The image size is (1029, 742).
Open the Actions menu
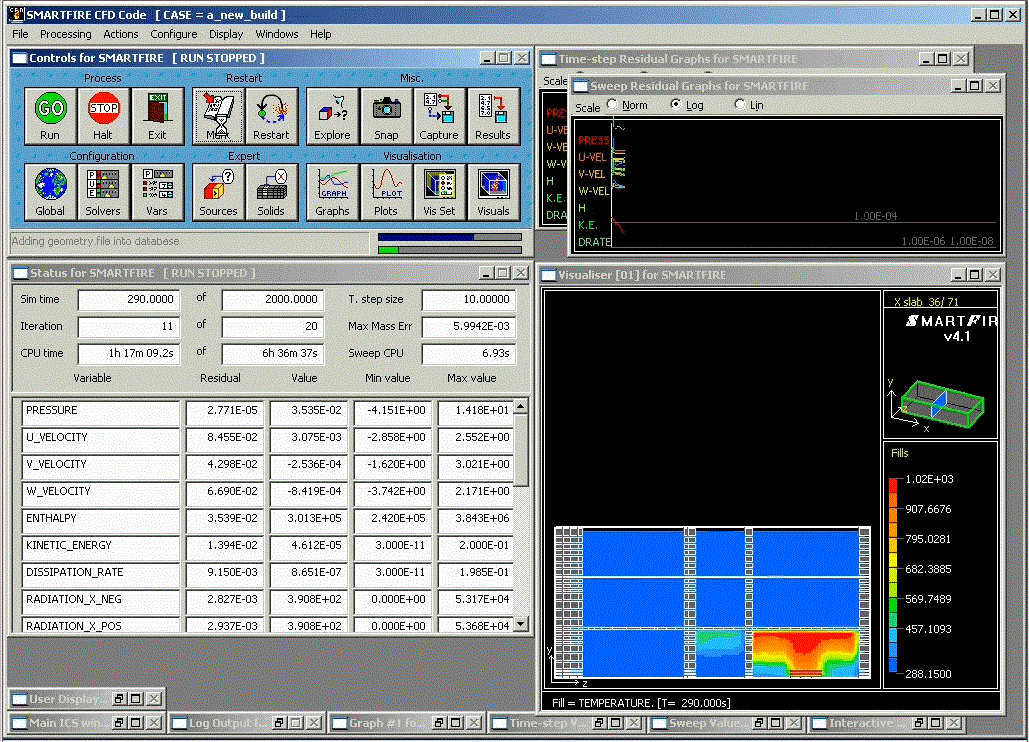pyautogui.click(x=121, y=34)
